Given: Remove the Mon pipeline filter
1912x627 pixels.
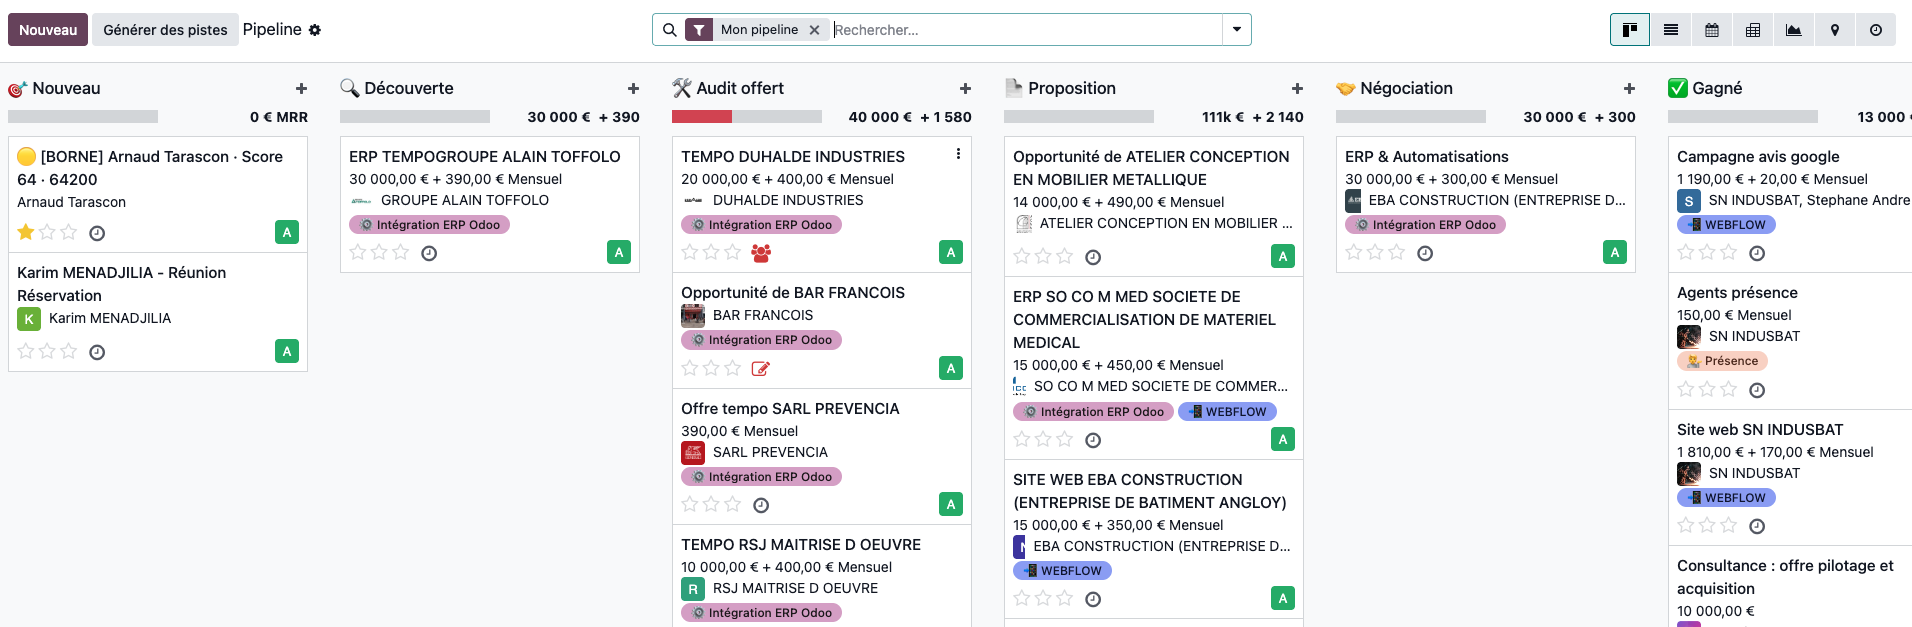Looking at the screenshot, I should pos(815,30).
